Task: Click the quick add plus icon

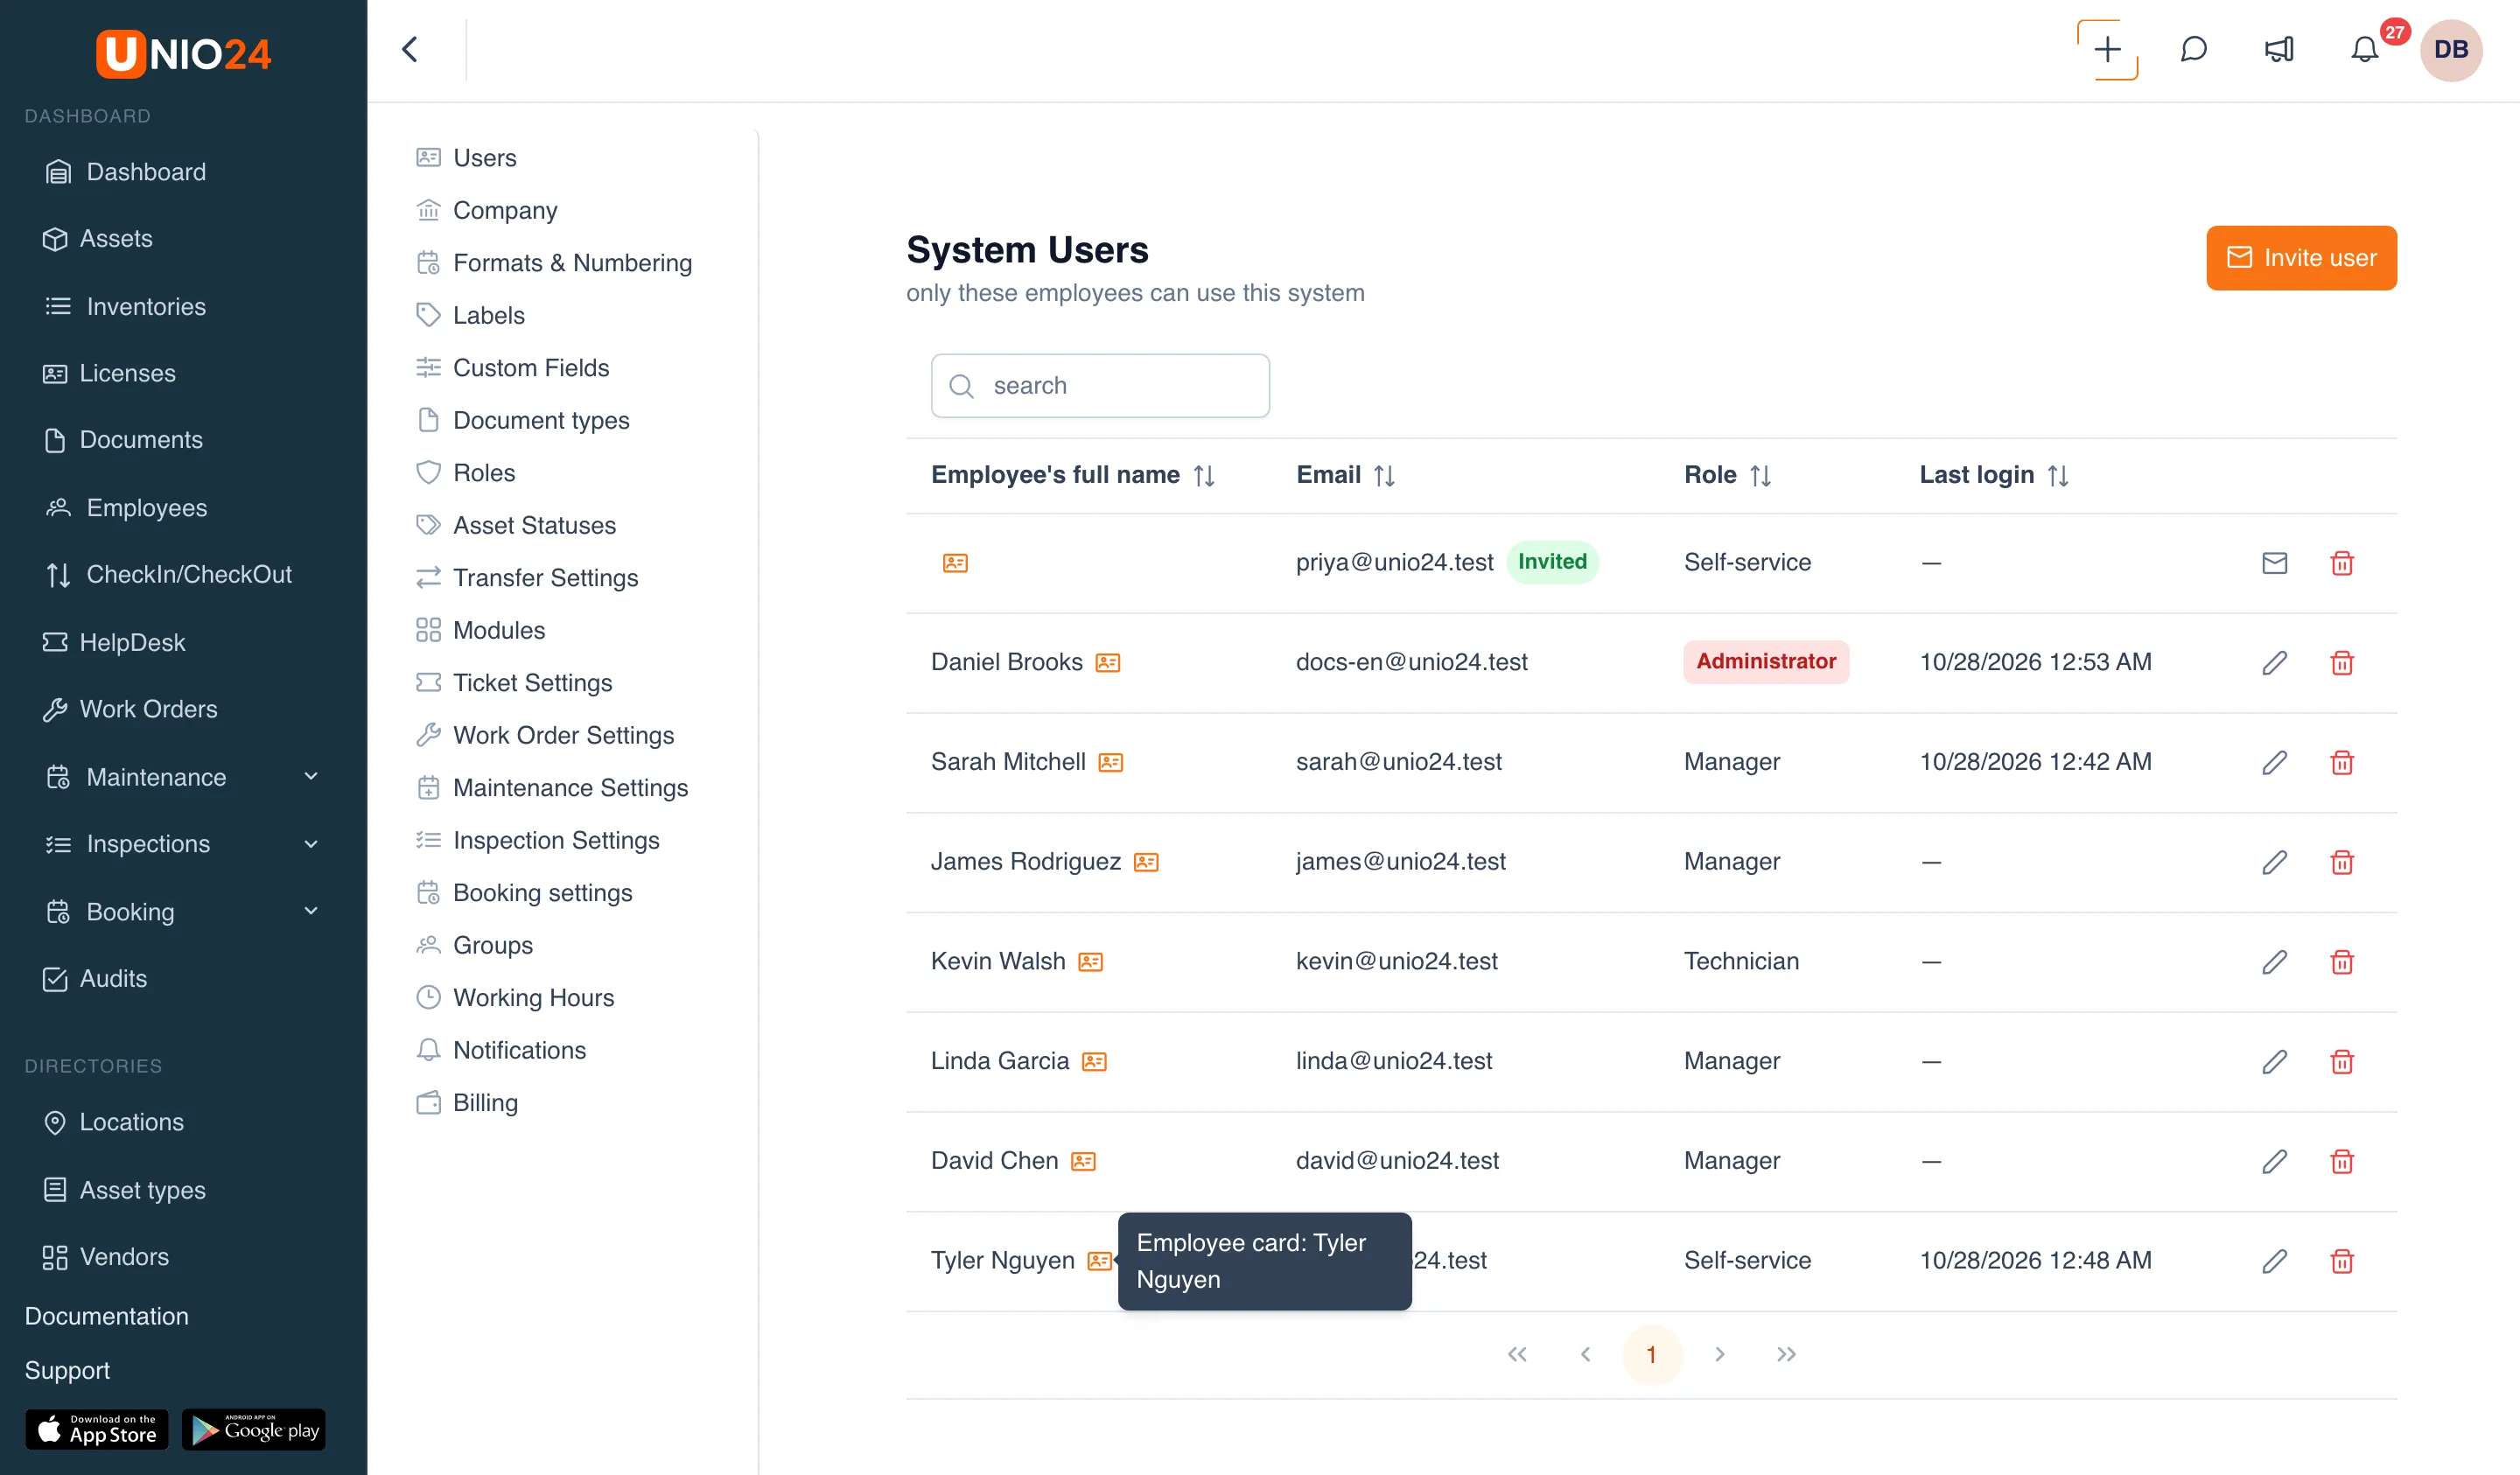Action: tap(2107, 49)
